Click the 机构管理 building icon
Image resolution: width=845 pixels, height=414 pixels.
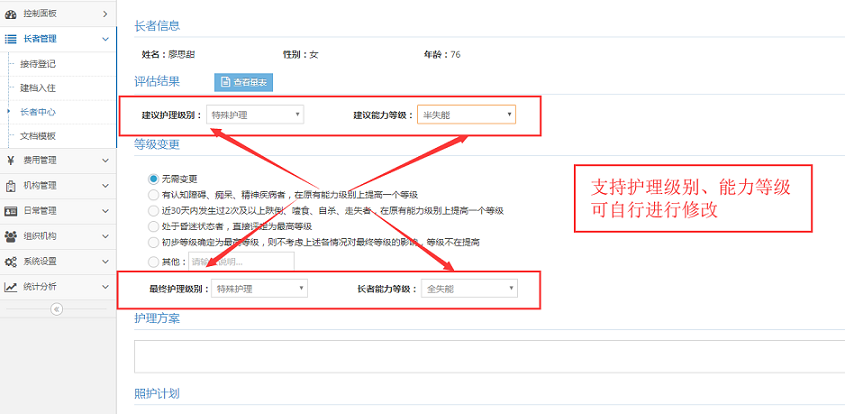point(11,185)
